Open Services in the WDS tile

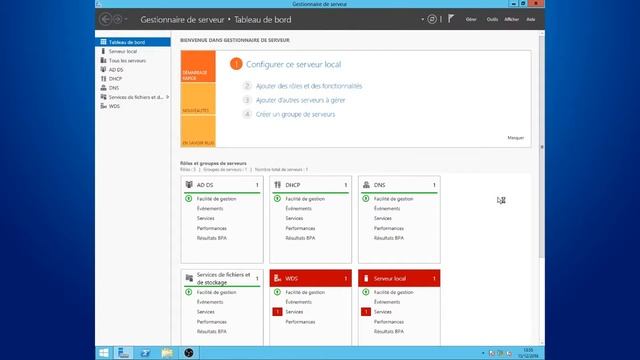(x=294, y=312)
